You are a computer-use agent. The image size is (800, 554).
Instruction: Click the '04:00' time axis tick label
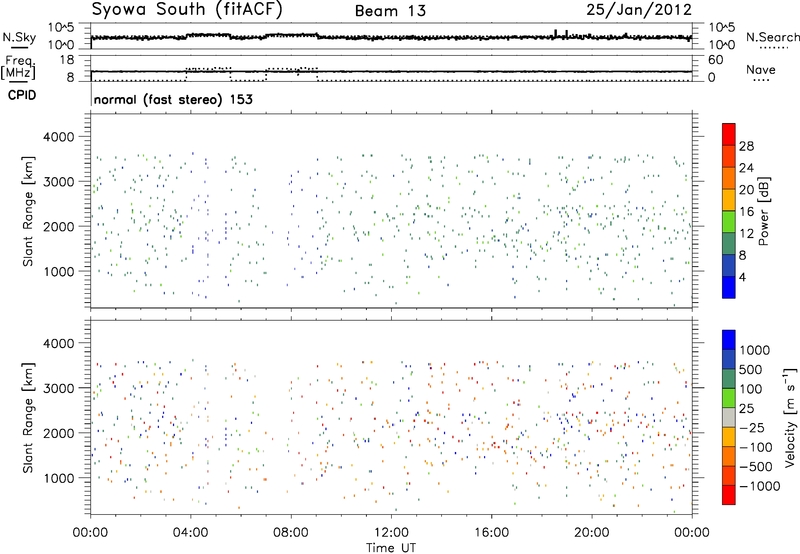190,533
